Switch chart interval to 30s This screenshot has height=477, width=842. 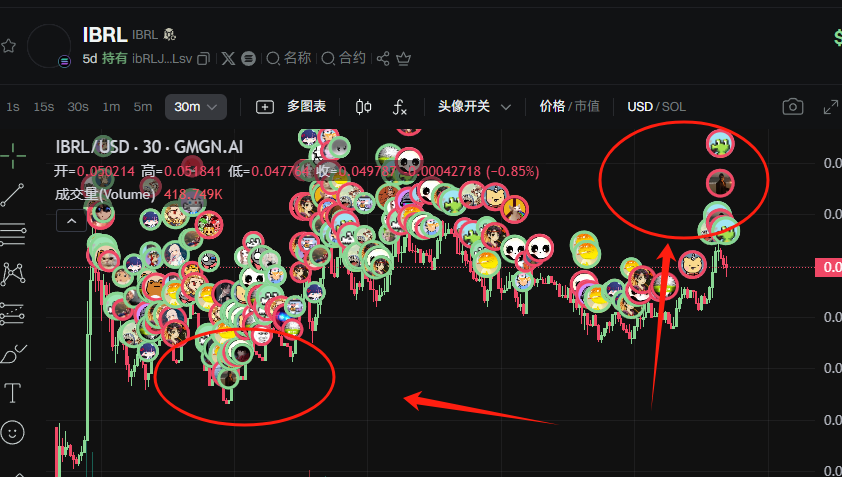(x=78, y=107)
